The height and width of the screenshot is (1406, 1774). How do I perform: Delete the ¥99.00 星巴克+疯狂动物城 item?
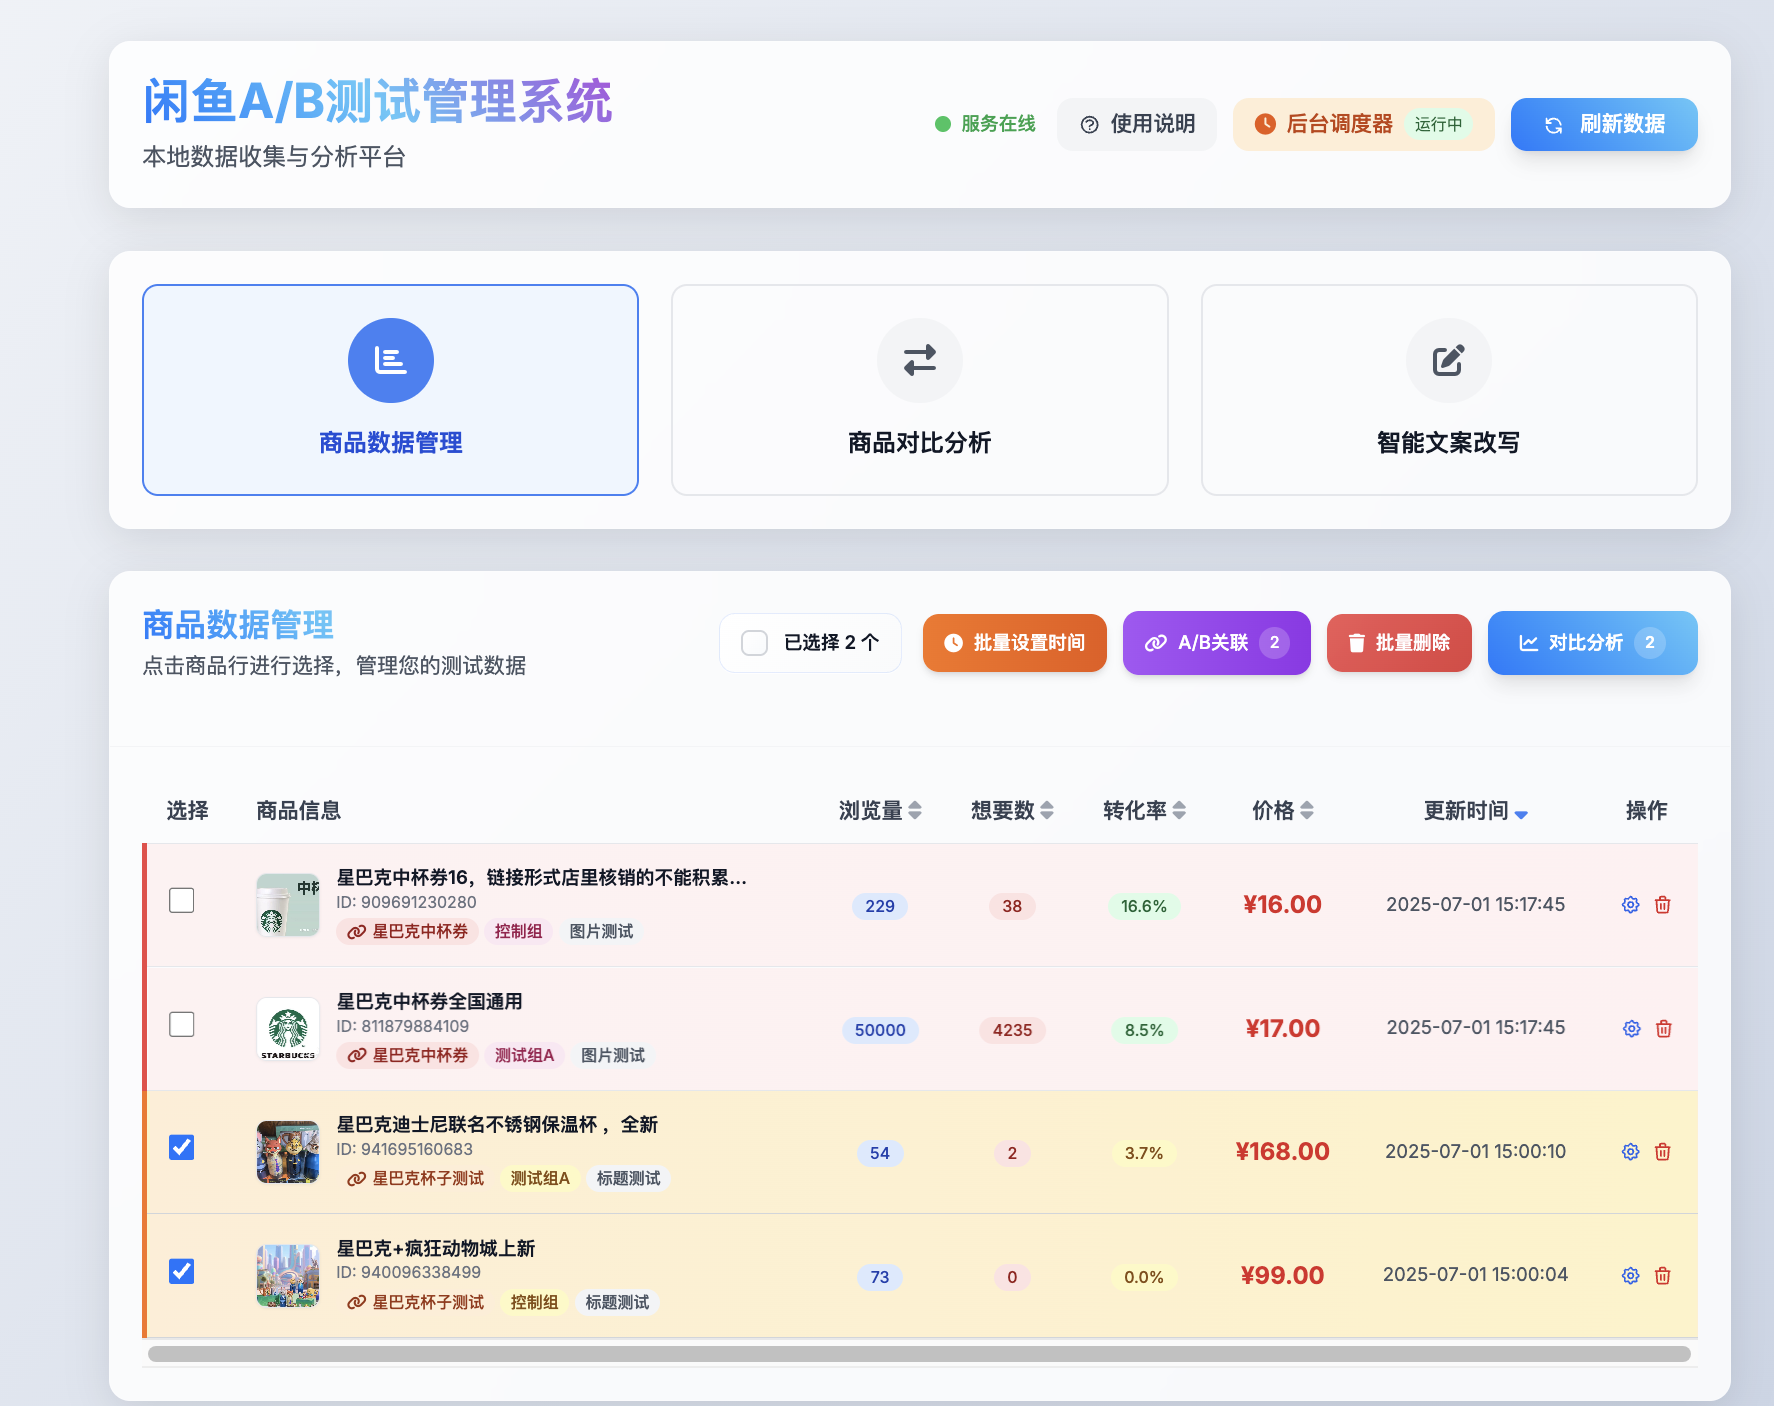point(1662,1276)
